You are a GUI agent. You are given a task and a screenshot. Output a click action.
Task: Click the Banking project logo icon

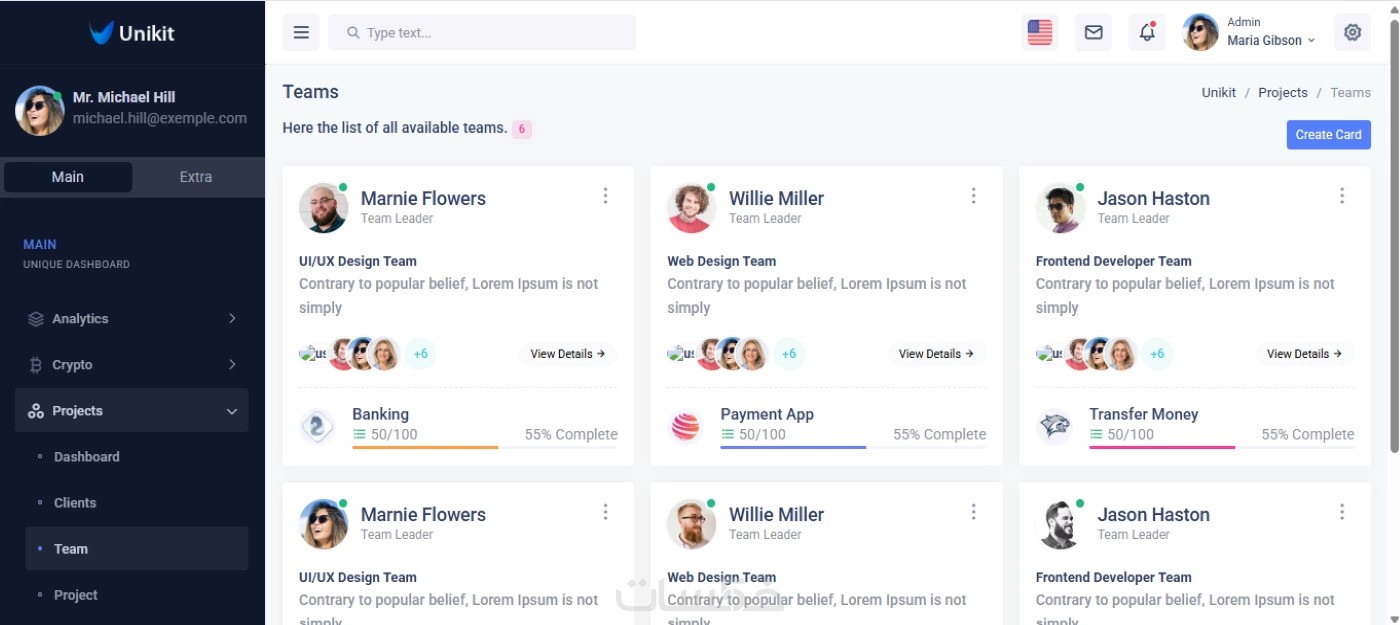click(317, 427)
